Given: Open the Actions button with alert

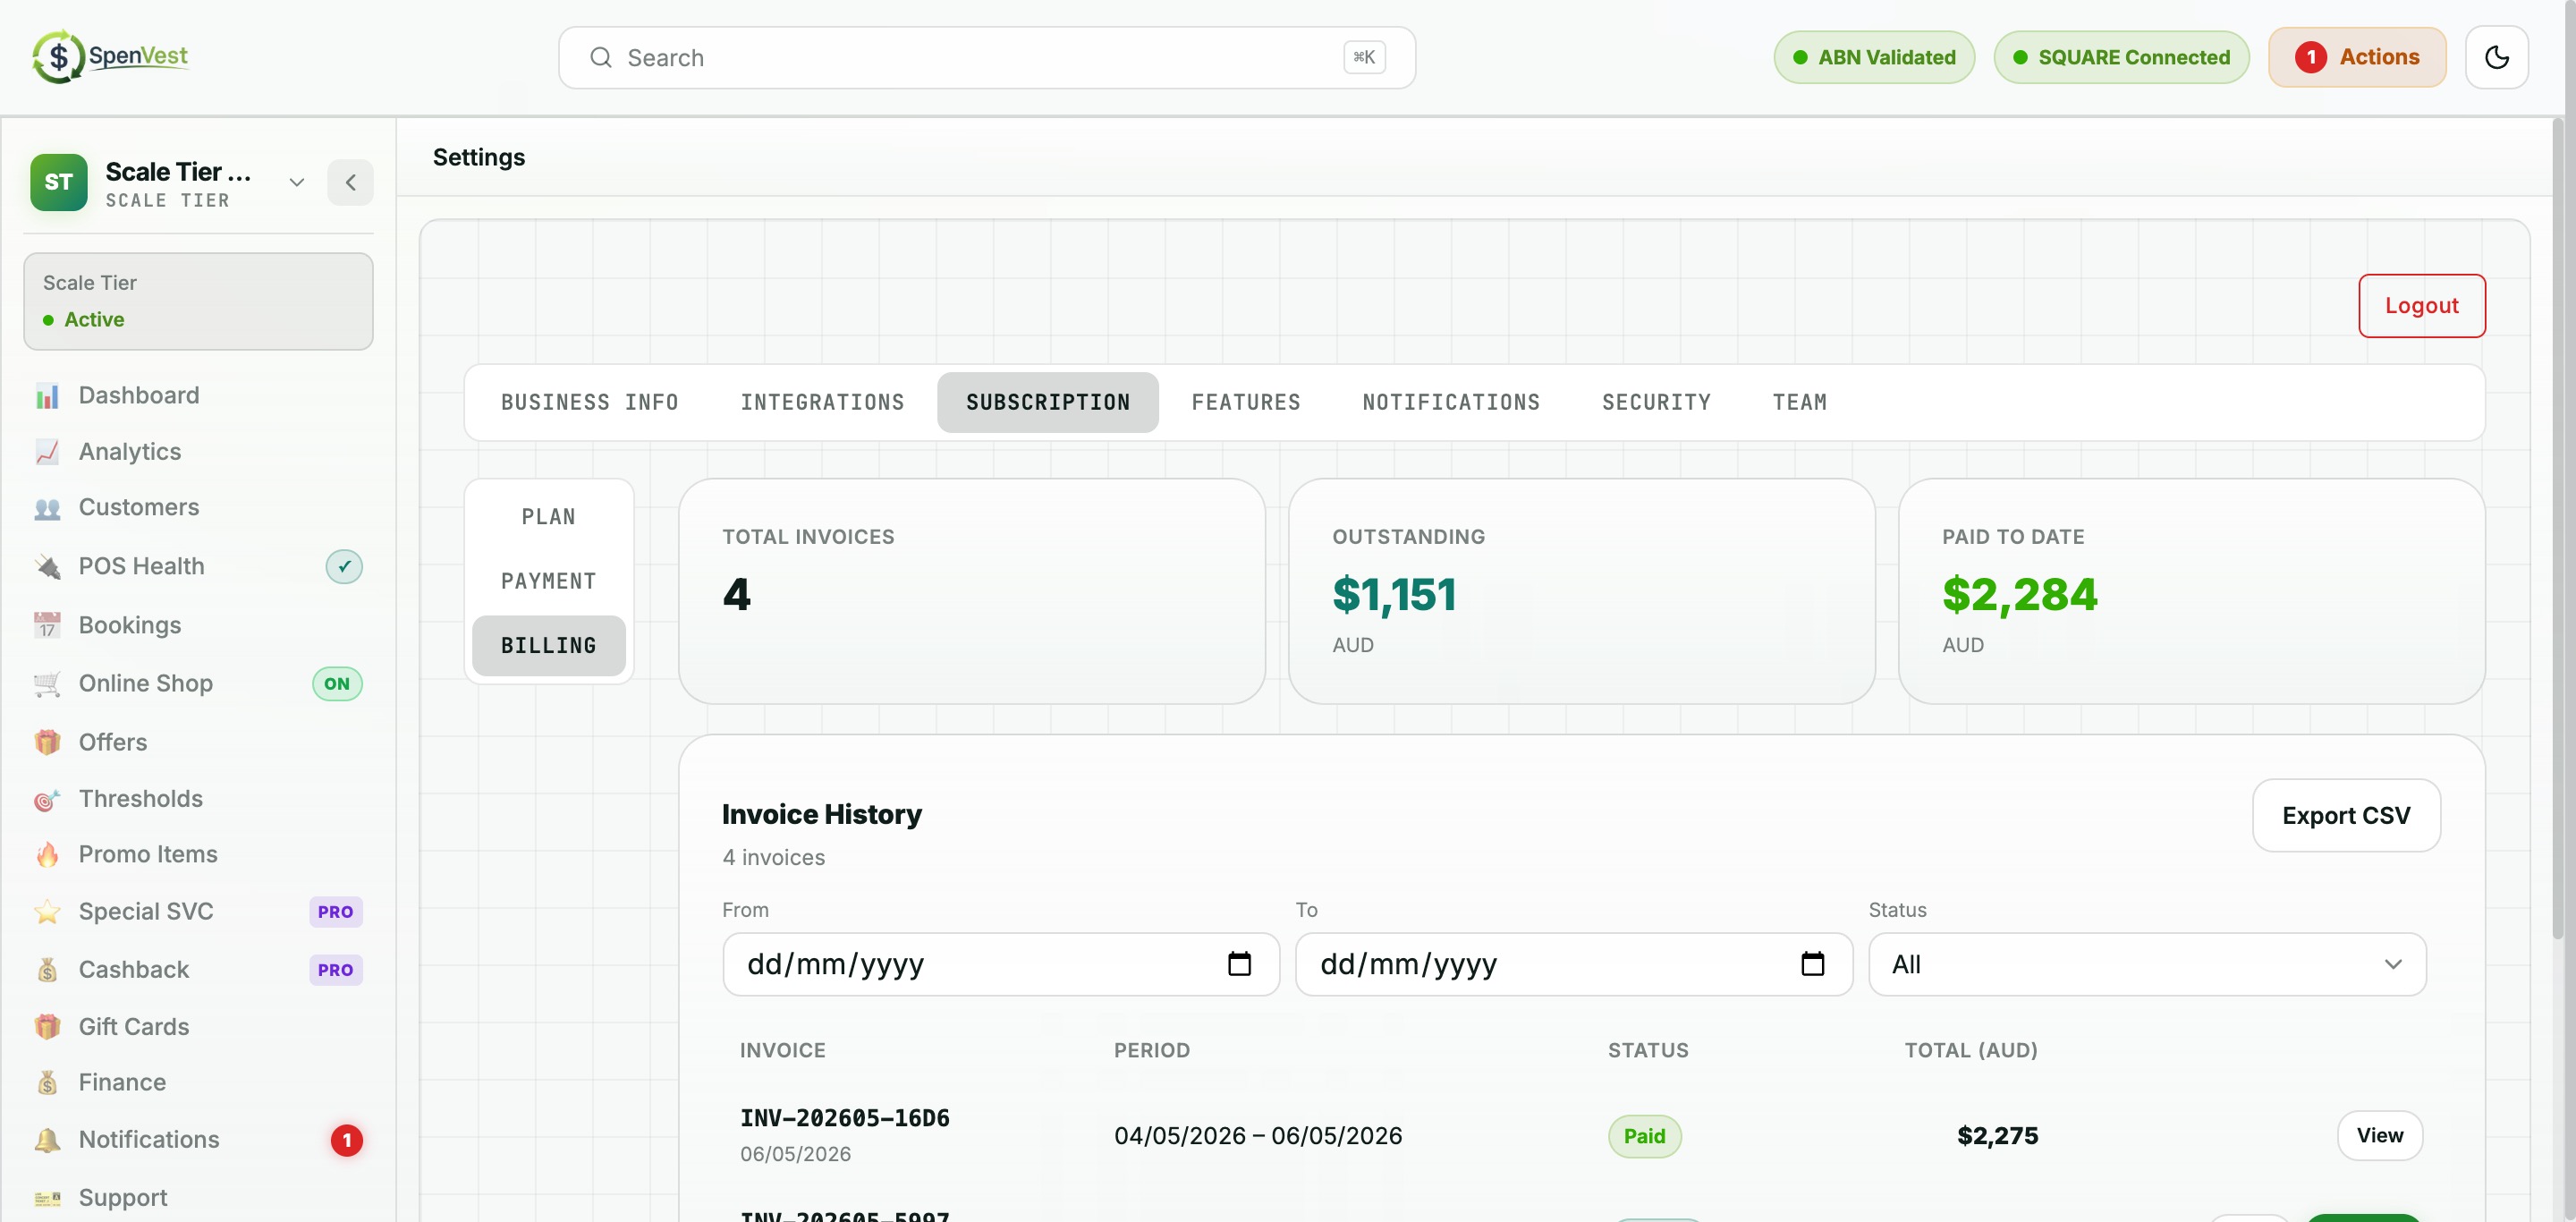Looking at the screenshot, I should (x=2356, y=57).
